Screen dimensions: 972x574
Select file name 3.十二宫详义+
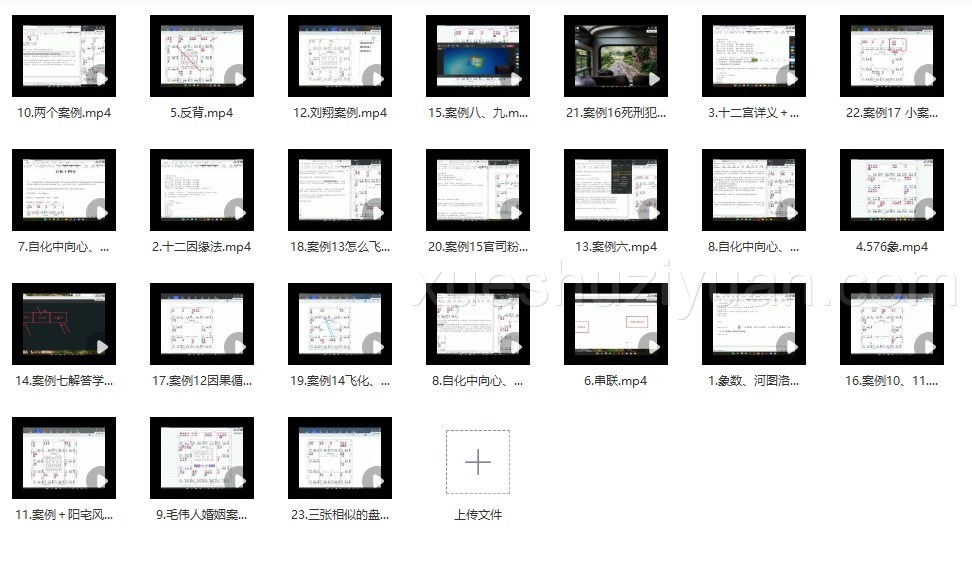(x=754, y=113)
